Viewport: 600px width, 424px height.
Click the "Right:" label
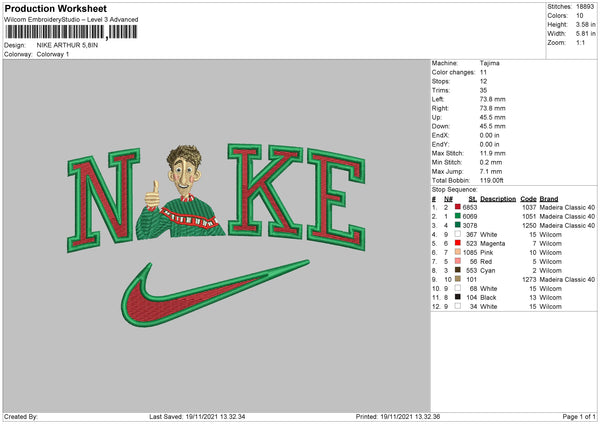coord(440,108)
